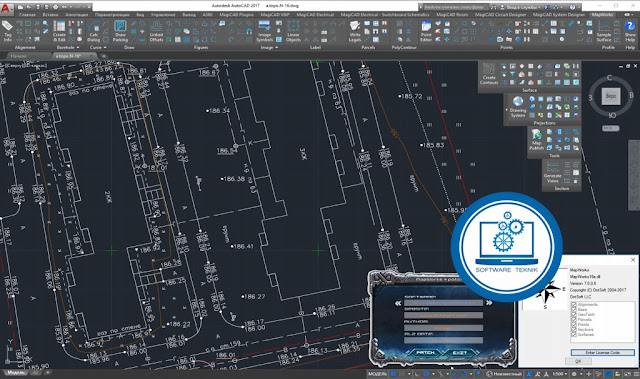The height and width of the screenshot is (379, 640).
Task: Toggle the Sections checkbox
Action: pyautogui.click(x=573, y=330)
